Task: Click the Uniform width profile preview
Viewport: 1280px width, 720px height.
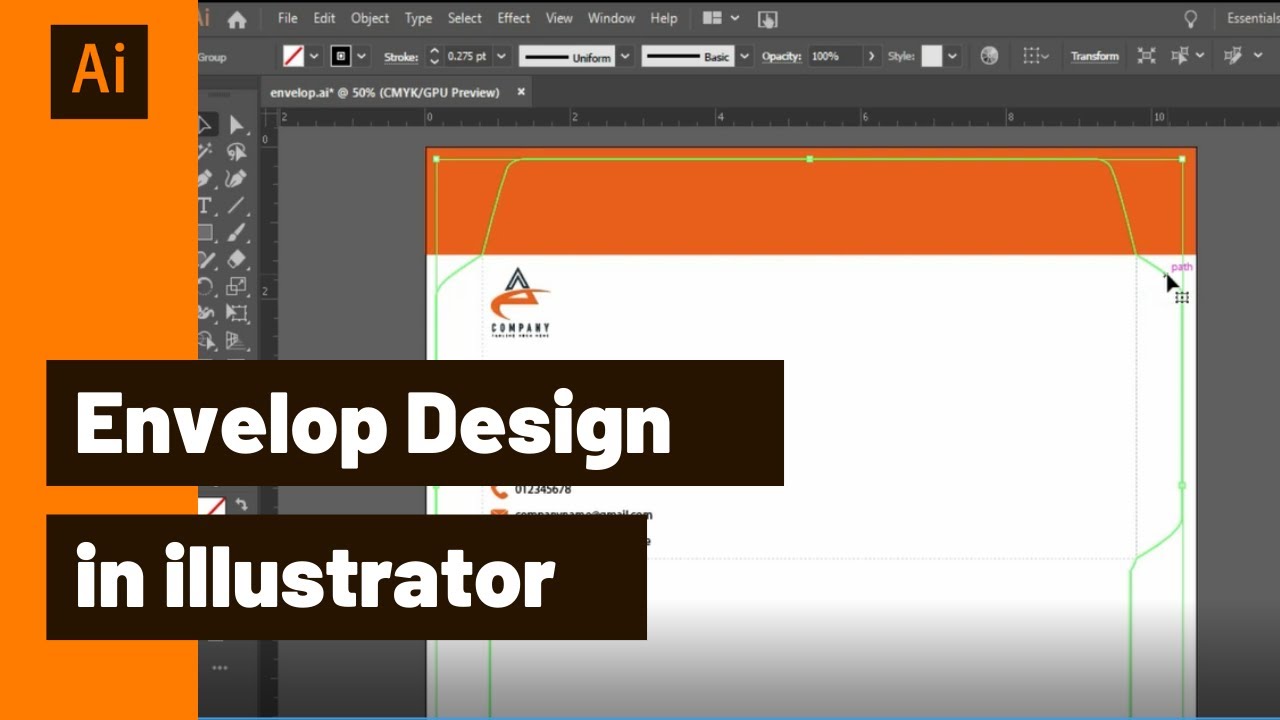Action: [x=567, y=57]
